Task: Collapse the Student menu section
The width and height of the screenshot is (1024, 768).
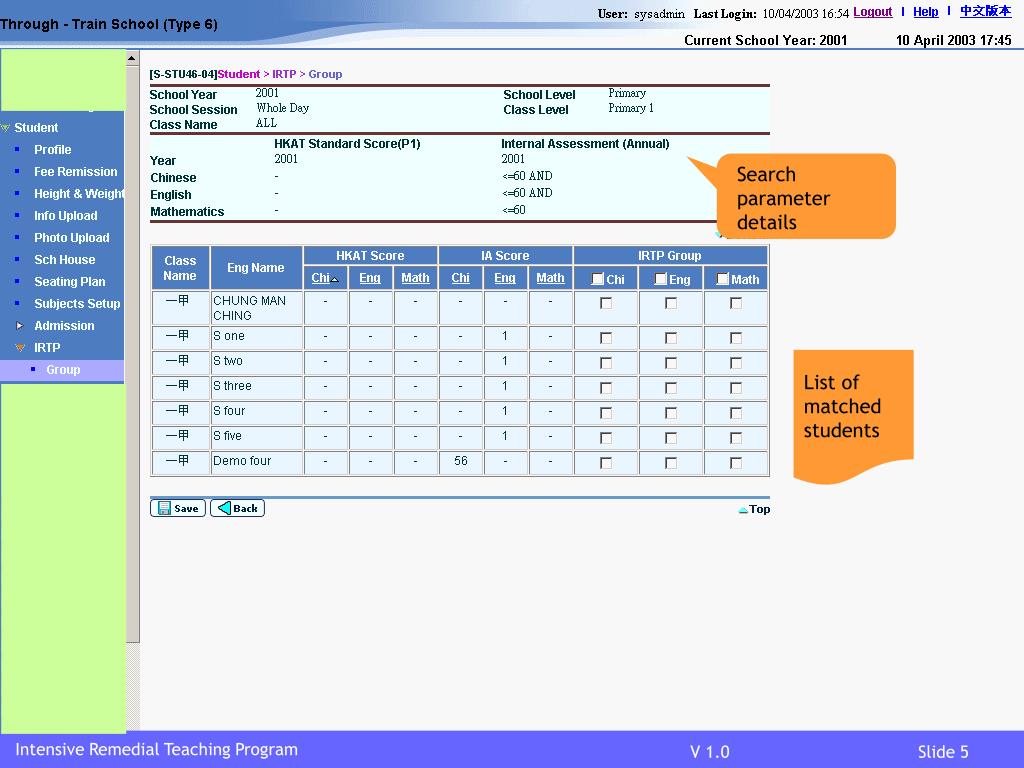Action: pos(6,127)
